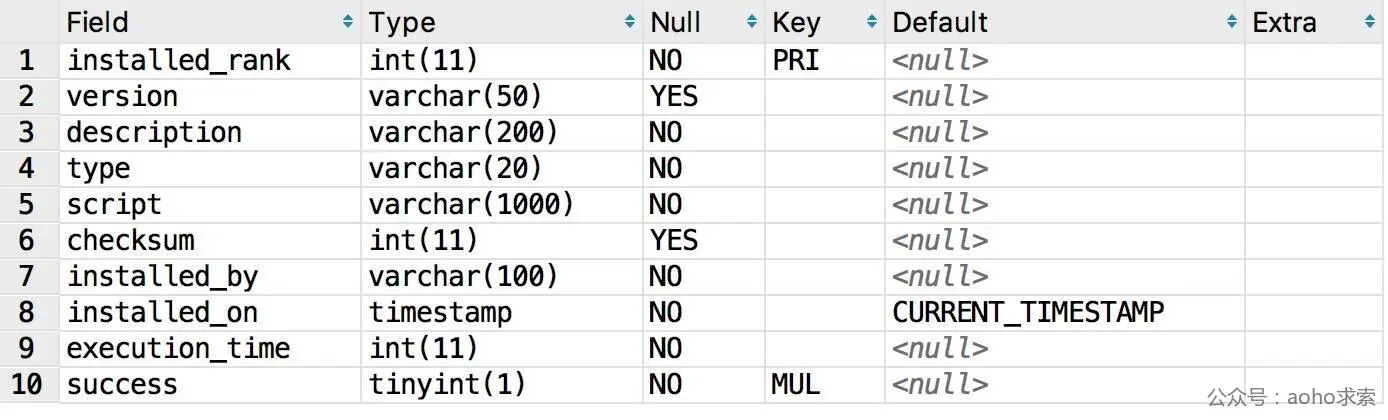Select the varchar(1000) type cell
Image resolution: width=1388 pixels, height=420 pixels.
[x=502, y=204]
